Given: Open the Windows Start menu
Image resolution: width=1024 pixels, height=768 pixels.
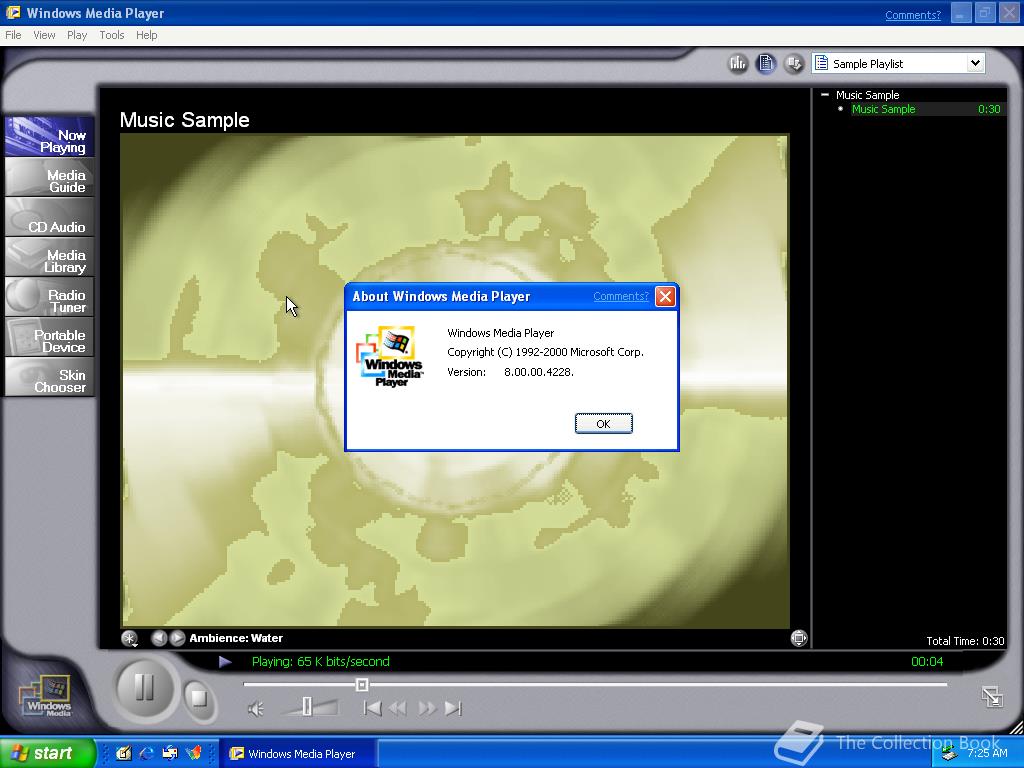Looking at the screenshot, I should (47, 753).
